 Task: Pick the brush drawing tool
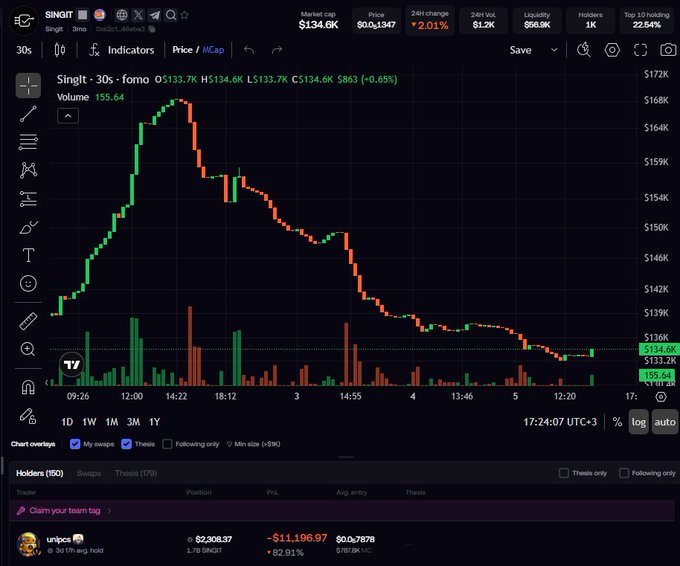(28, 227)
